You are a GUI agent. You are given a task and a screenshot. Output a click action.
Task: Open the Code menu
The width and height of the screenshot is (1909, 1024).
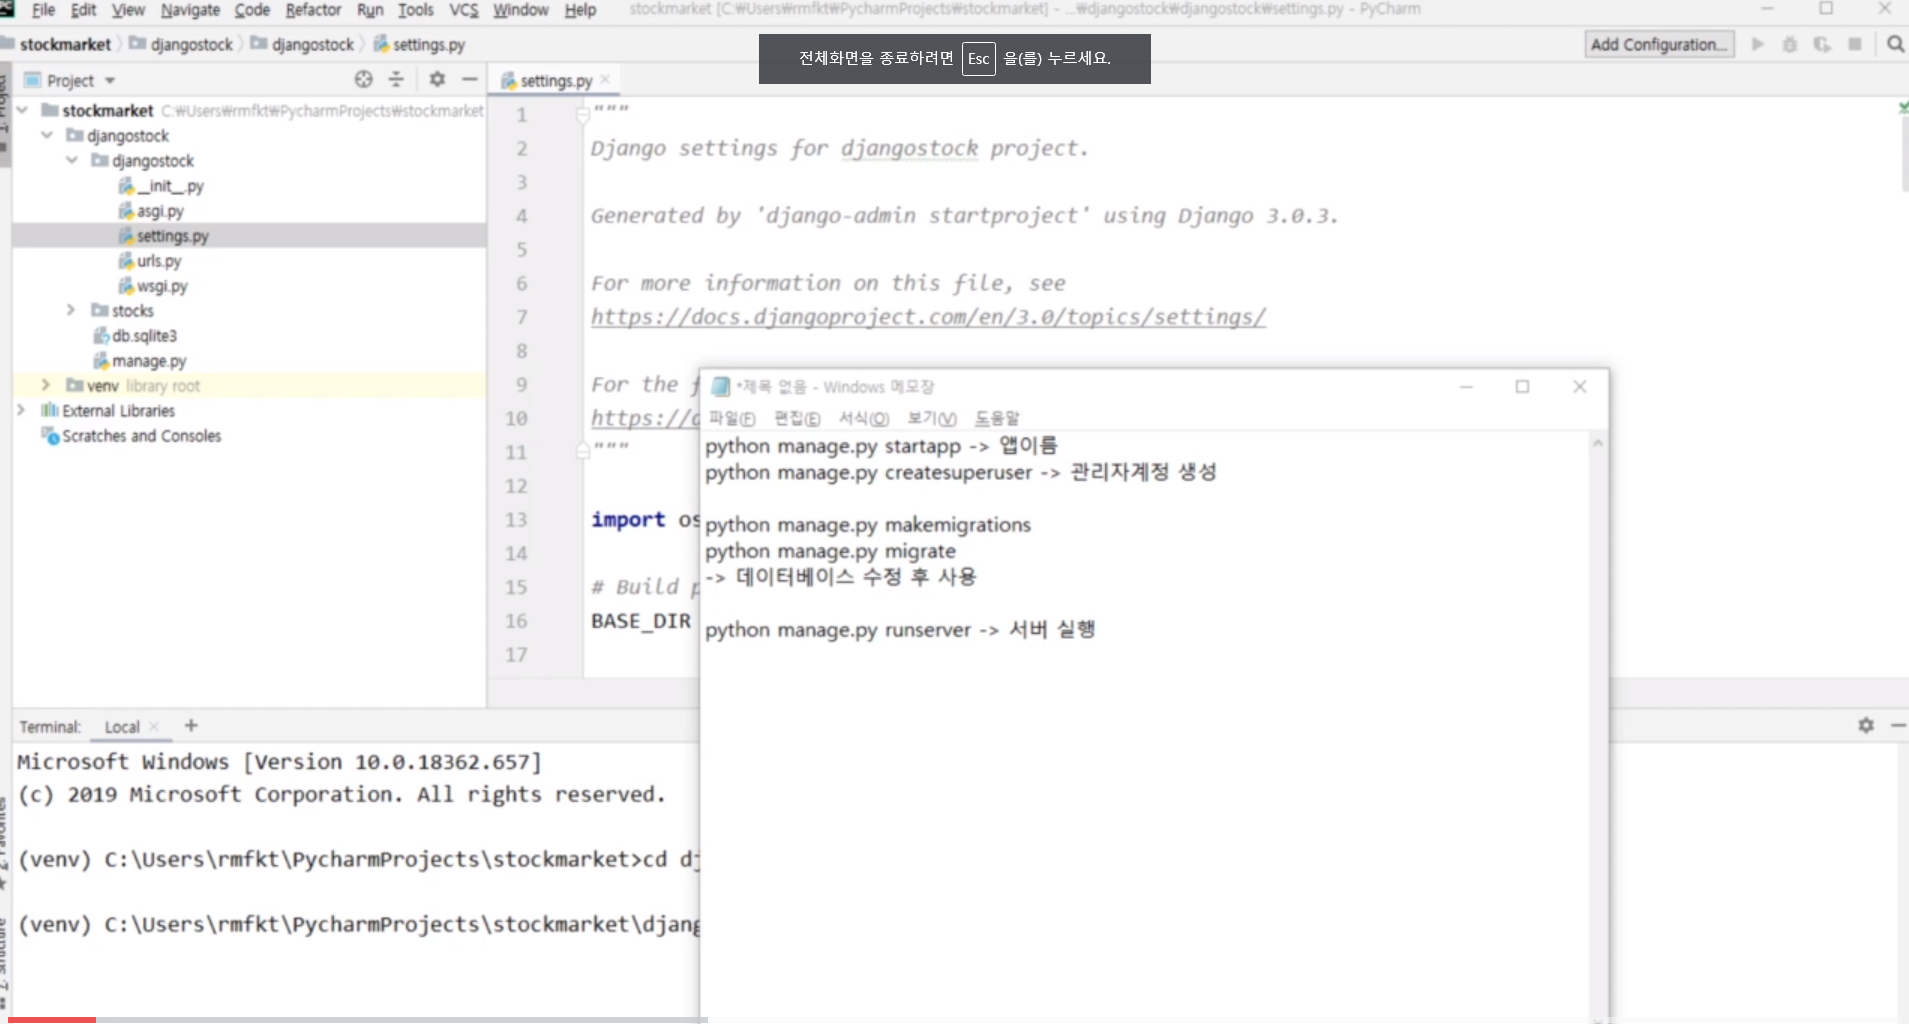(x=252, y=10)
